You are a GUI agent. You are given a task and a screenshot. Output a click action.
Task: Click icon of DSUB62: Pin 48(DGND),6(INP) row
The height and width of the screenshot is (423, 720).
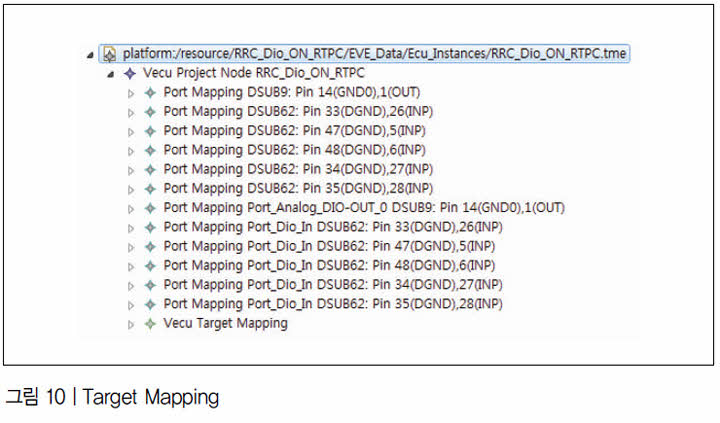150,150
